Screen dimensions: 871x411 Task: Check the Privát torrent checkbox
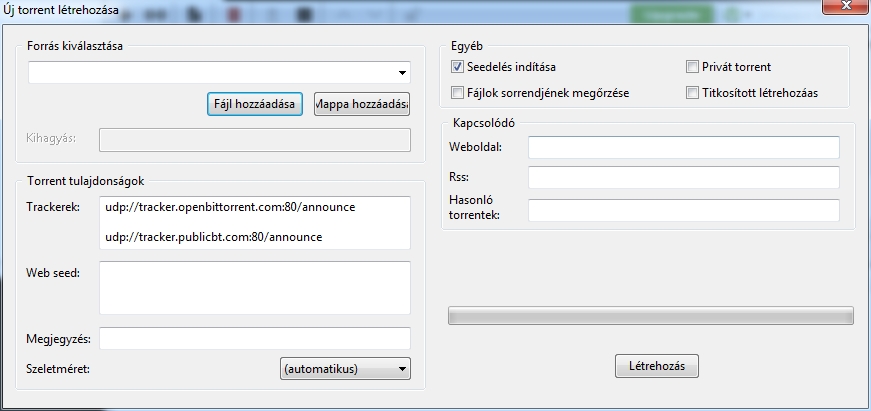[692, 67]
